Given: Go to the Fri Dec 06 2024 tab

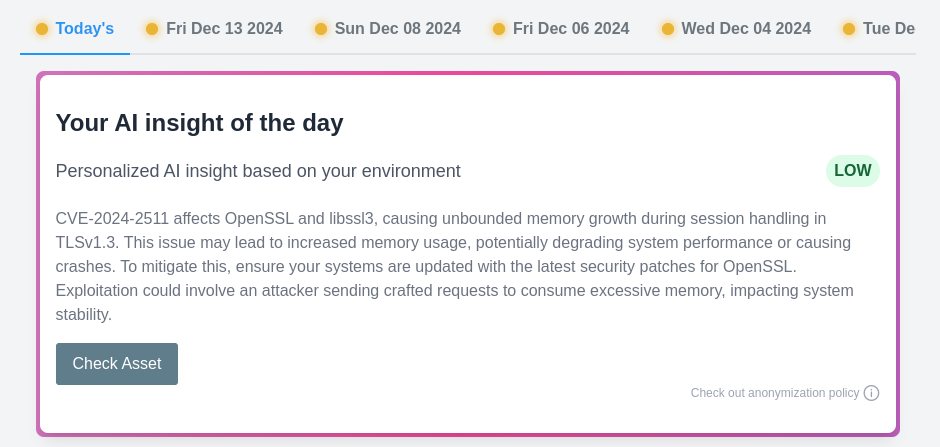Looking at the screenshot, I should click(571, 29).
